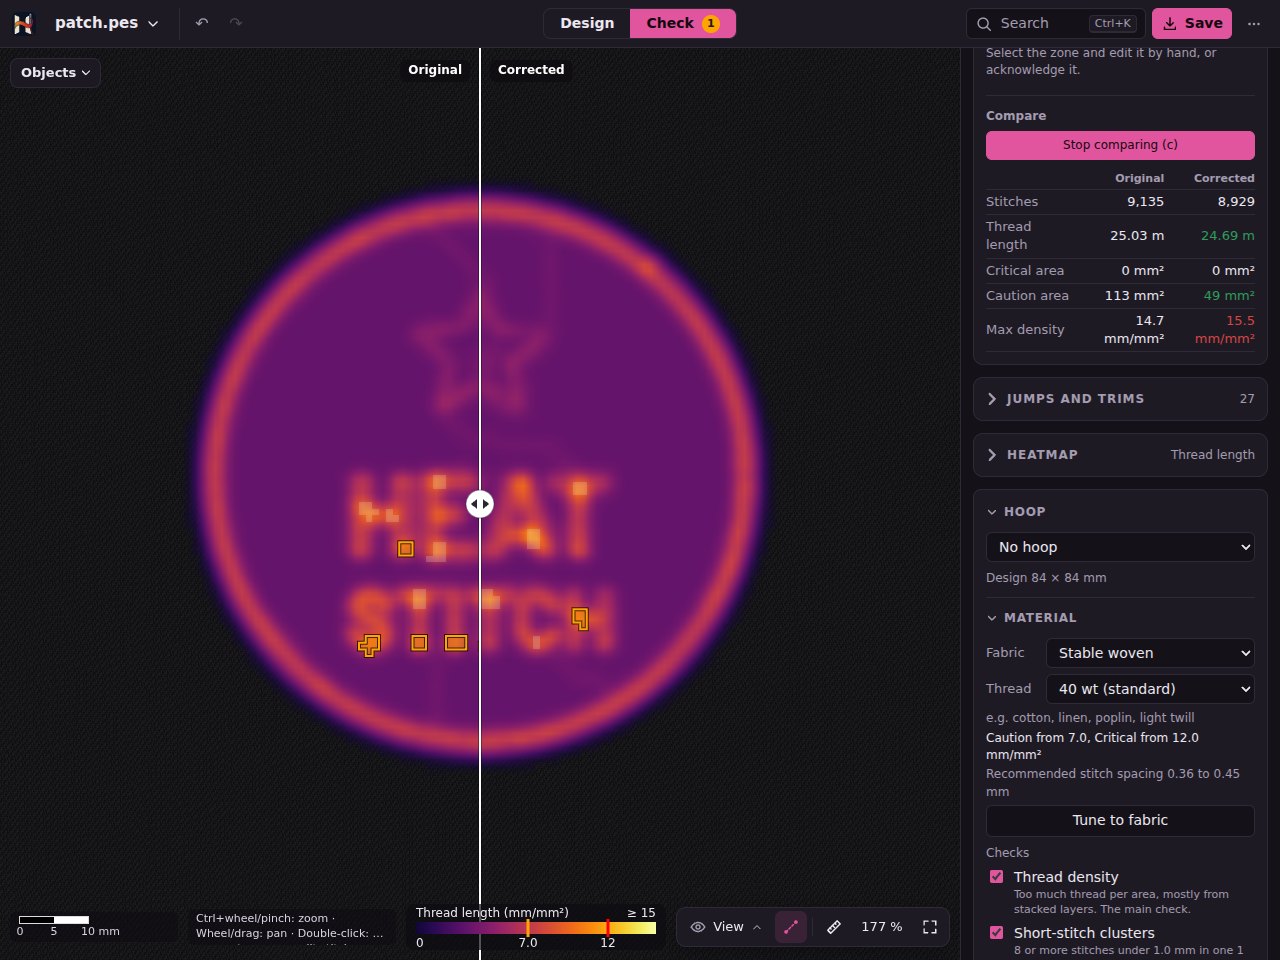Uncheck Short-stitch clusters check

tap(996, 933)
